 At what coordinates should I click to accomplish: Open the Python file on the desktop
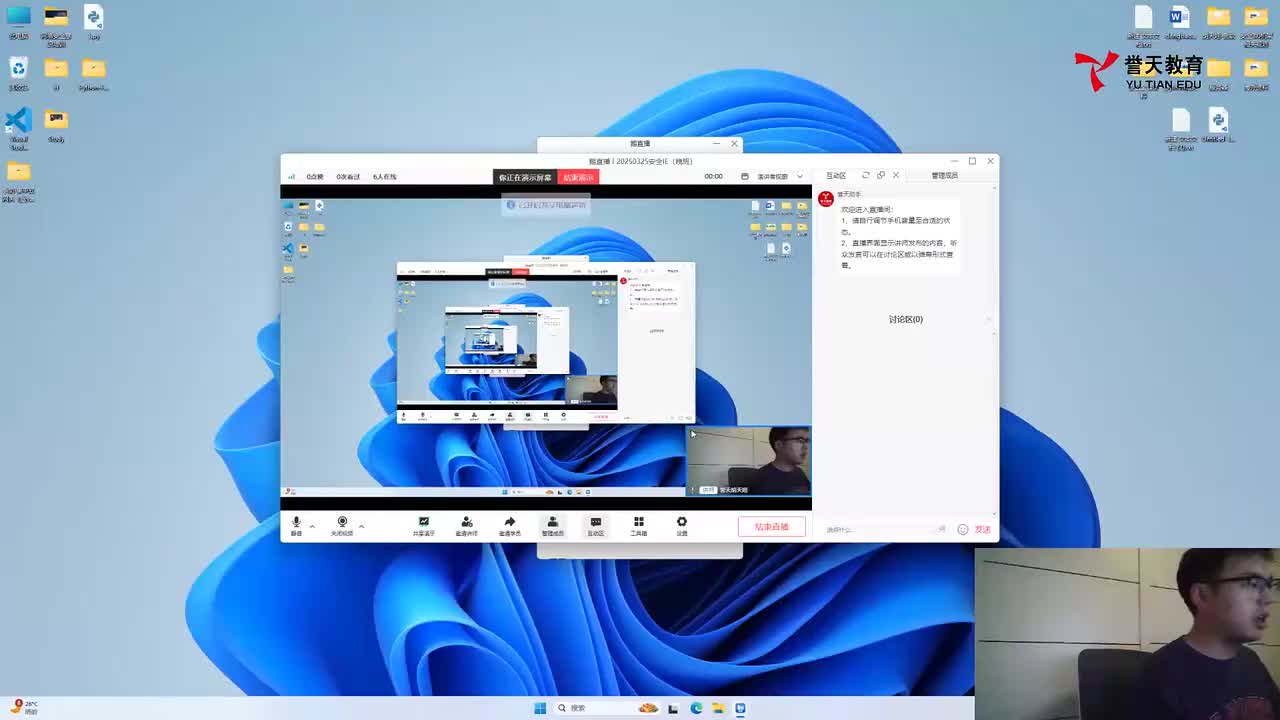94,22
